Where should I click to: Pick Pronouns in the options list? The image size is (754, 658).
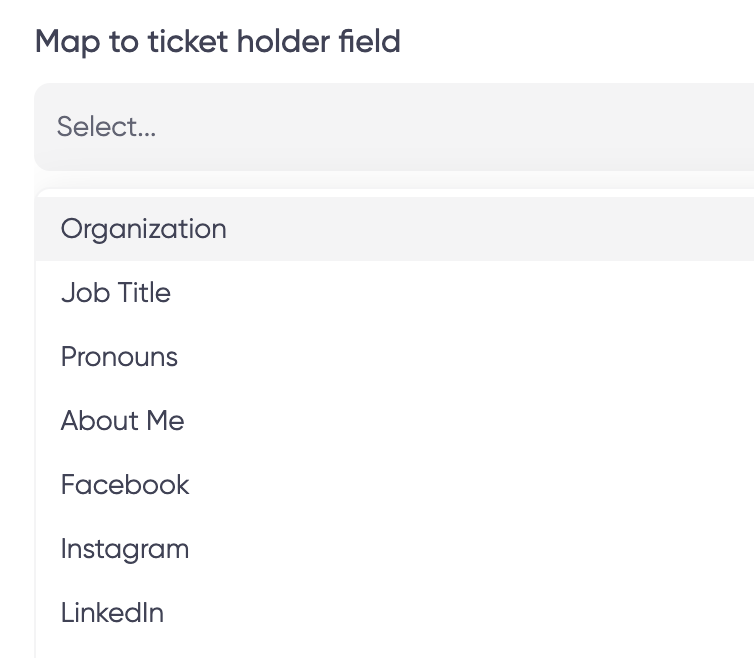point(119,357)
